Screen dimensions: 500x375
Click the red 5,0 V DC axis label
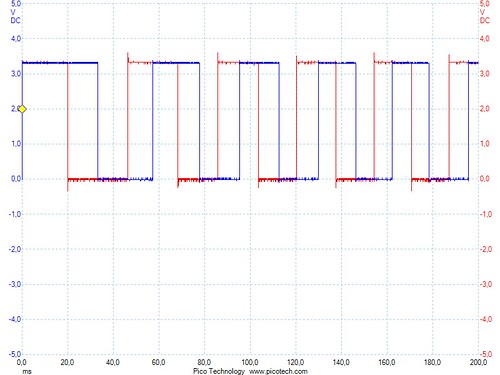coord(485,12)
